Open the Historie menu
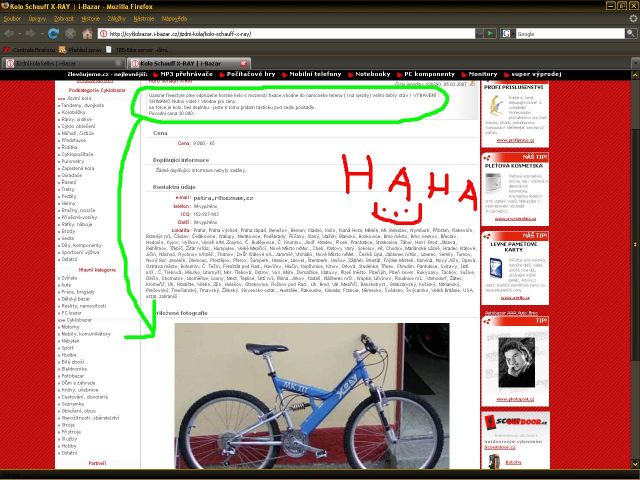Screen dimensions: 640x480 pos(89,19)
